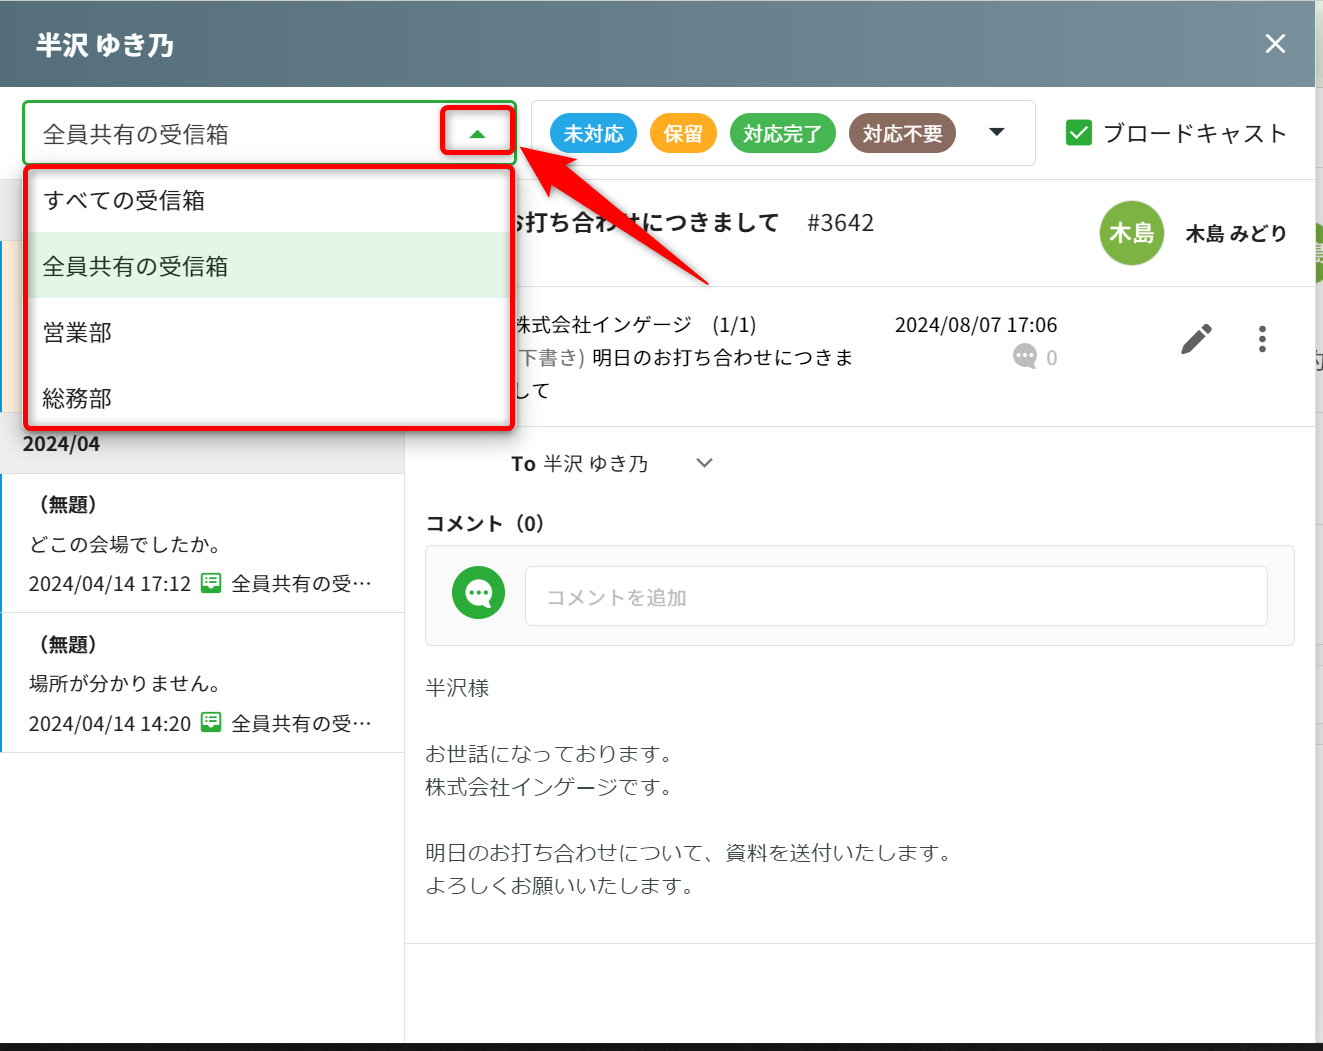Toggle the 対応完了 status filter
The height and width of the screenshot is (1051, 1323).
[782, 133]
